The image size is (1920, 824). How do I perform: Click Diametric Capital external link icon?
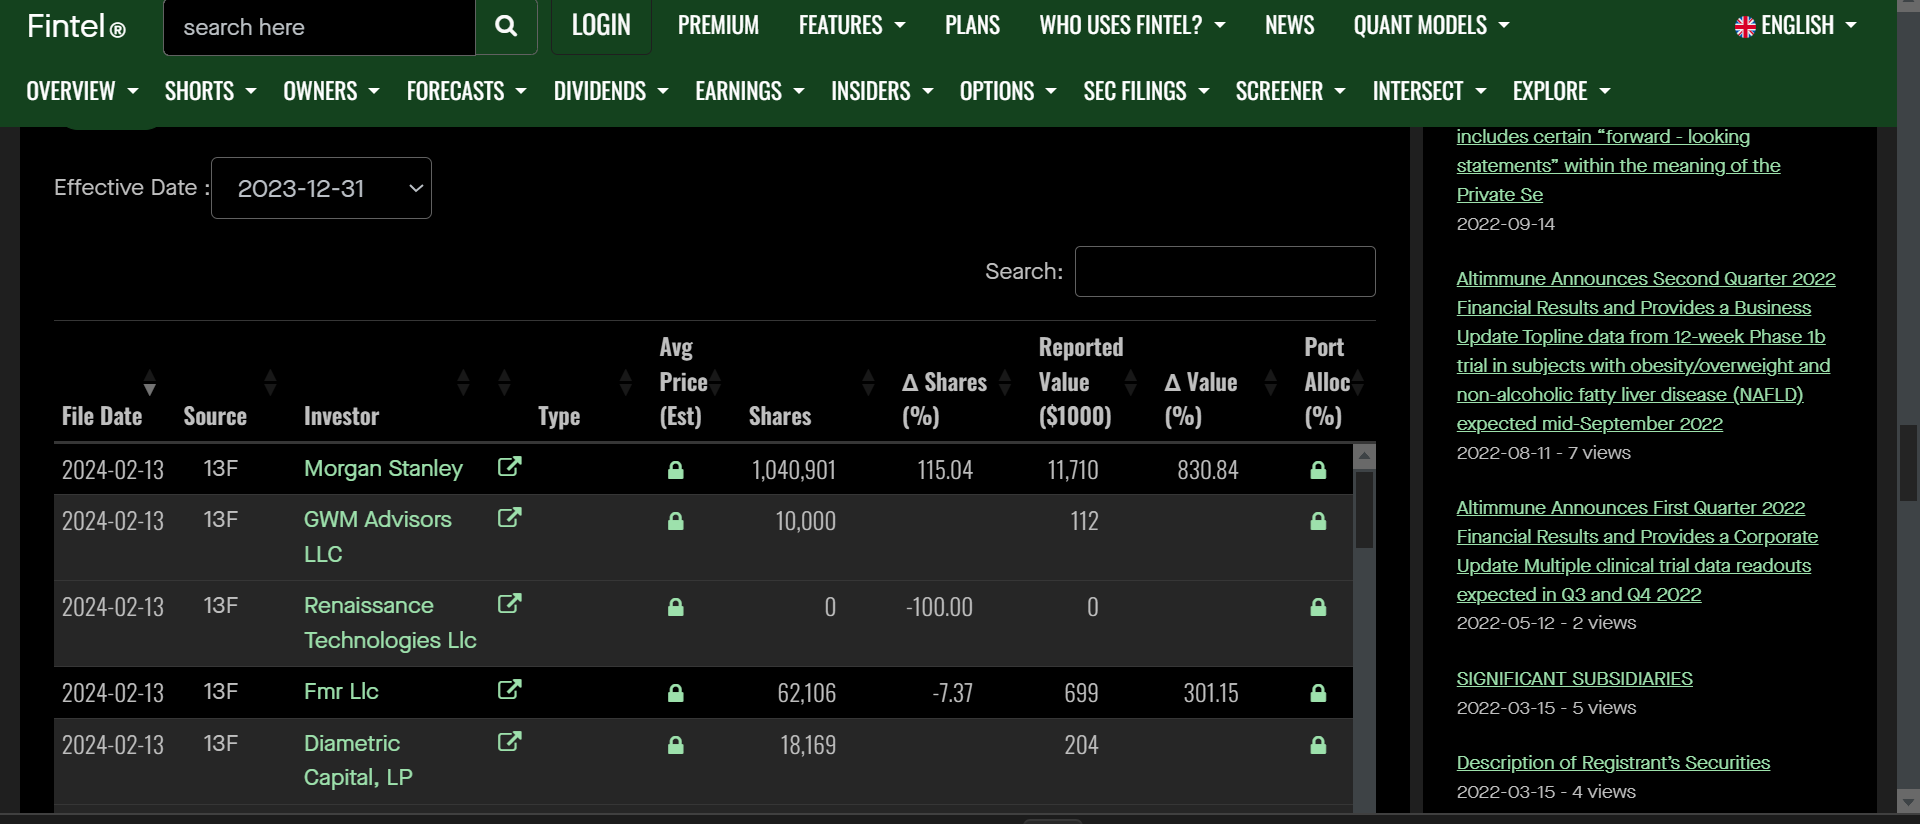[509, 742]
